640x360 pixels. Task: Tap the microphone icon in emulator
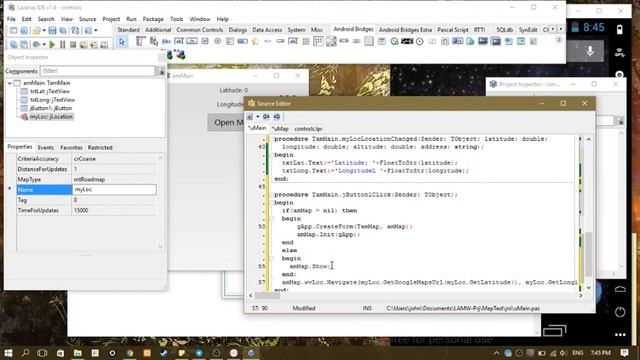590,51
